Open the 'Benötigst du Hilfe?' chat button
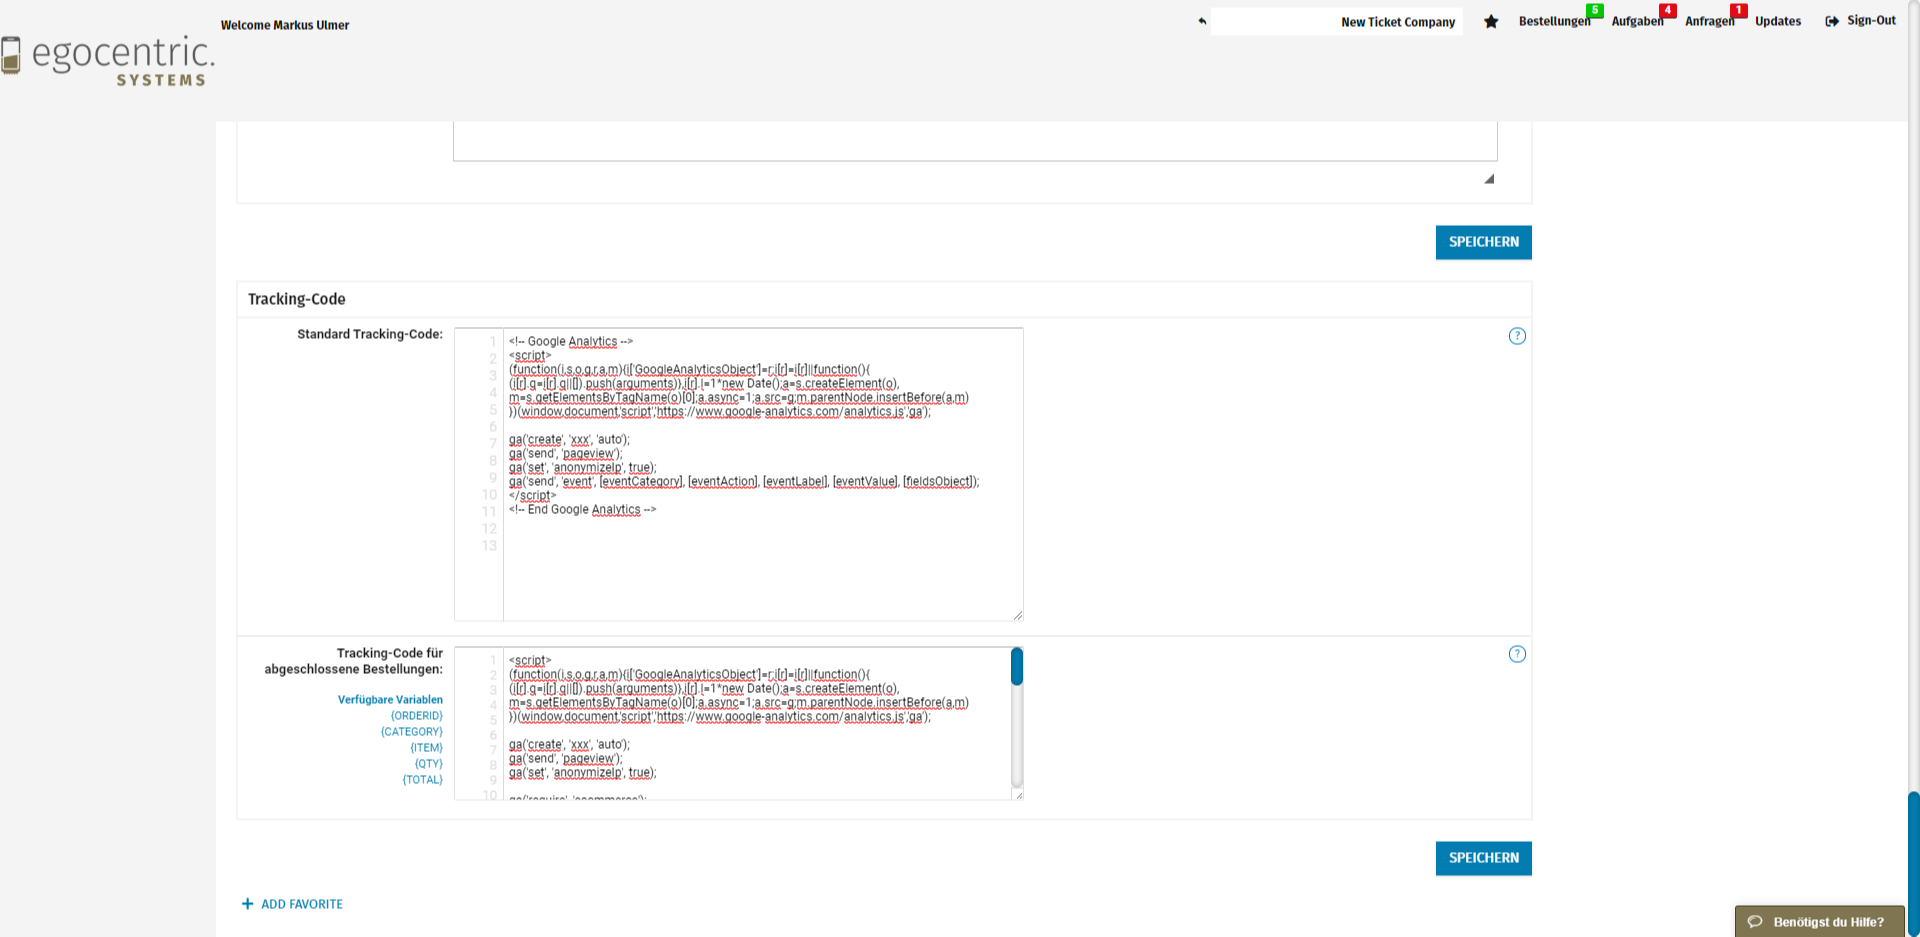 1820,921
